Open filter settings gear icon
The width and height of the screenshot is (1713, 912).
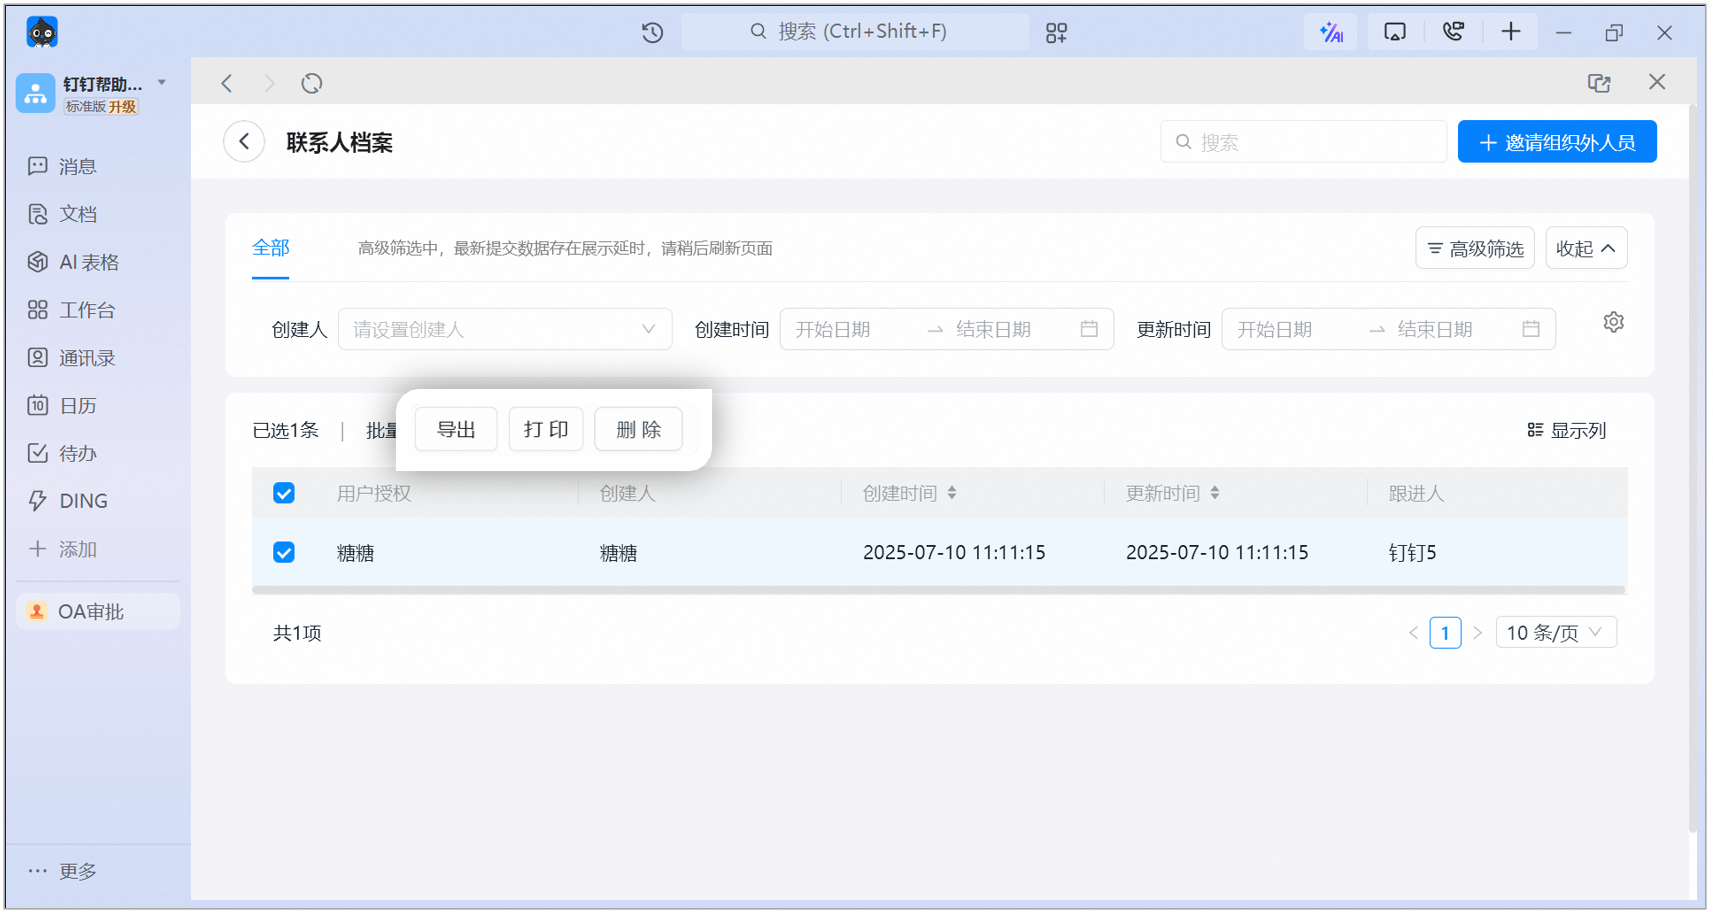pos(1613,322)
